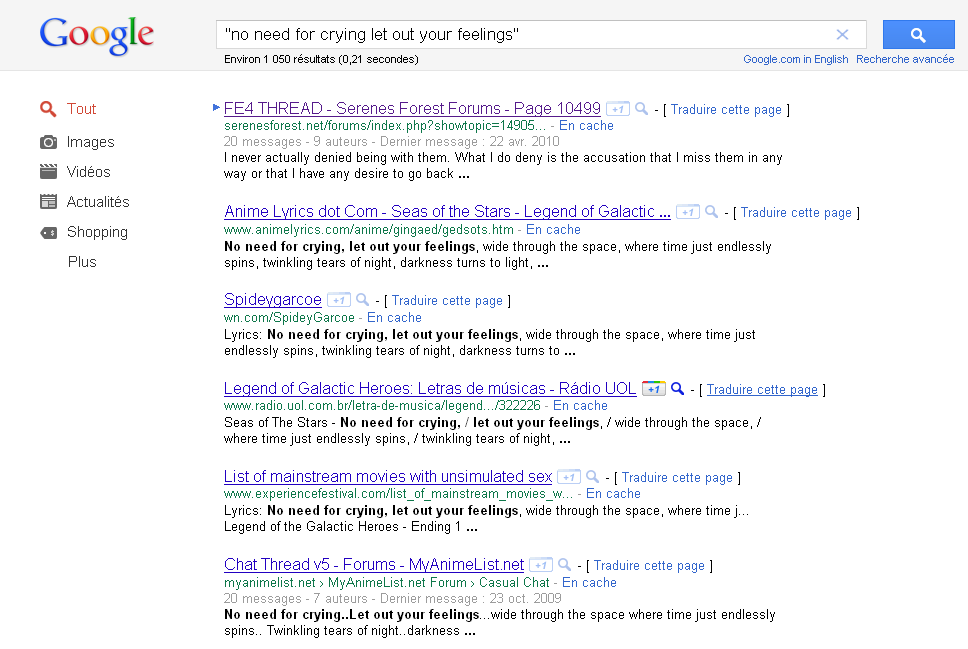Click the tag icon beside Shopping
Viewport: 968px width, 649px height.
pos(48,233)
